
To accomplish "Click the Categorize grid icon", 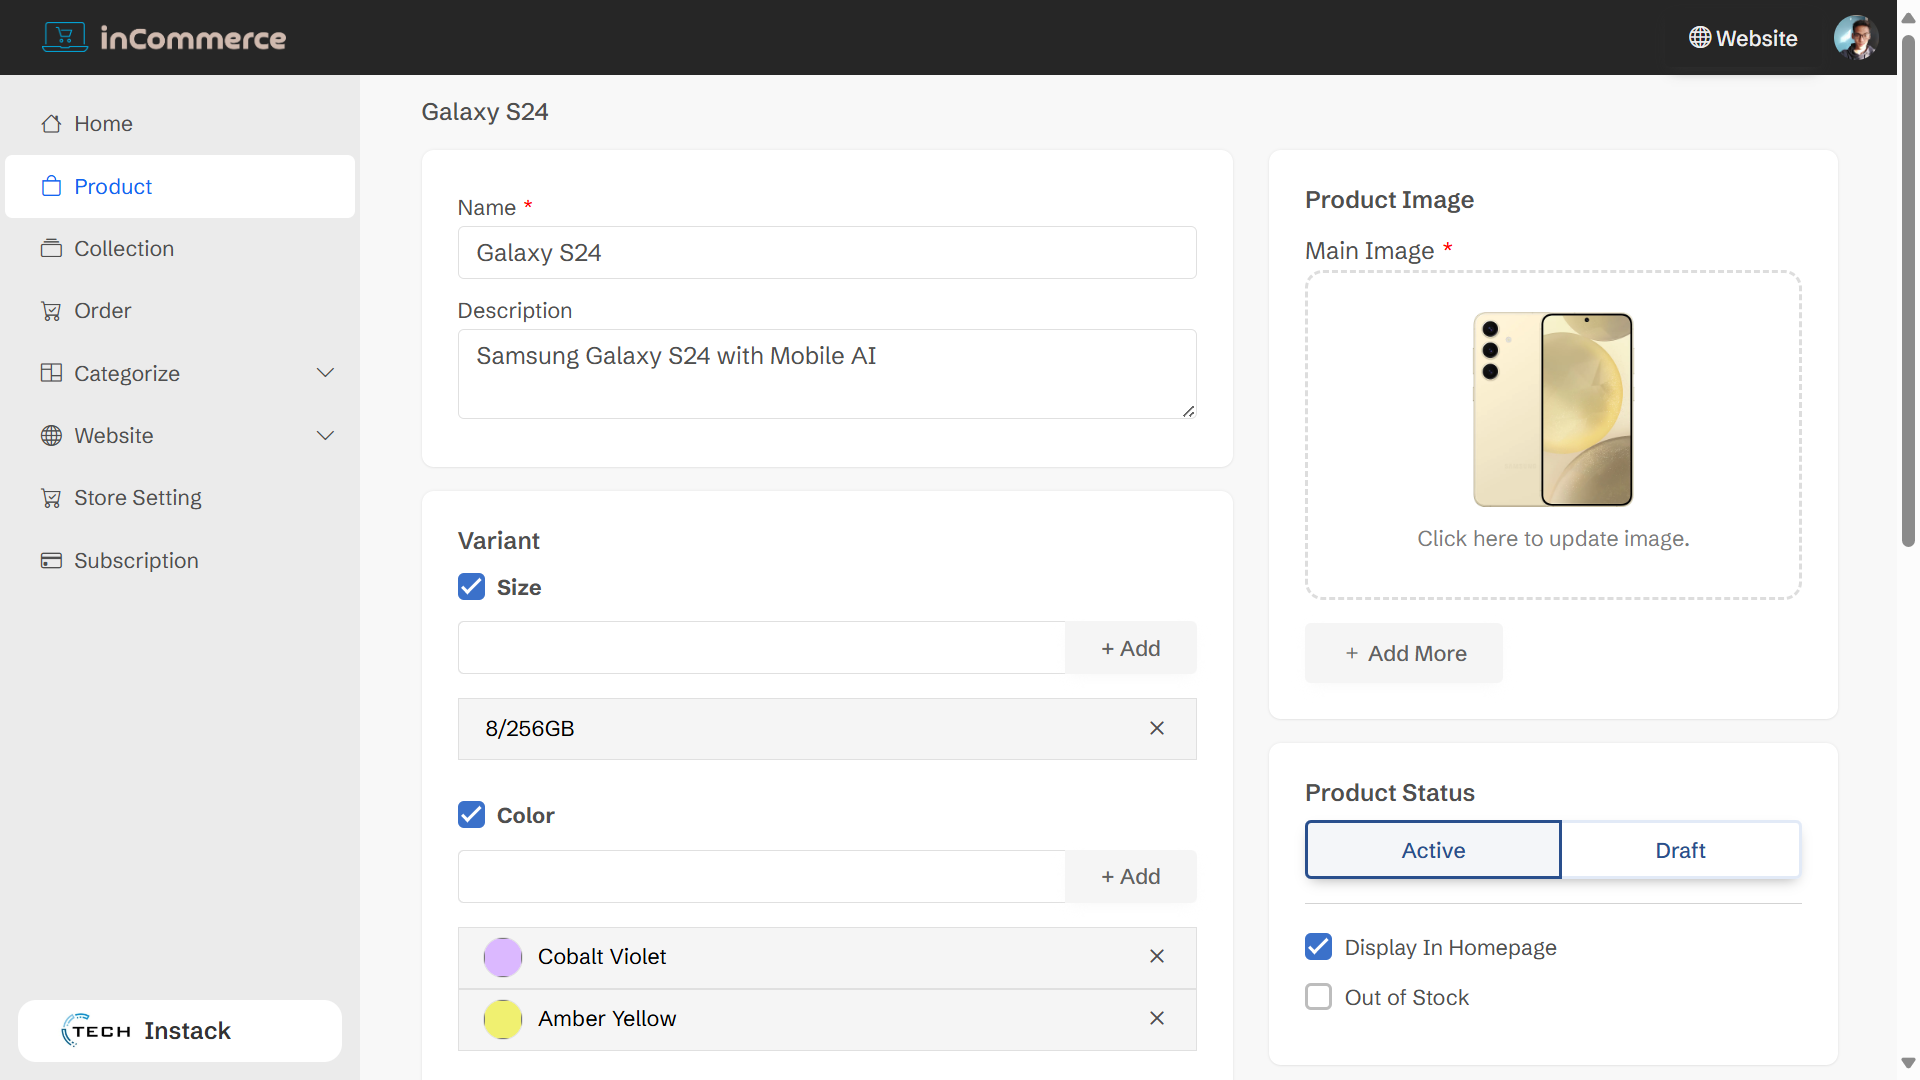I will pyautogui.click(x=51, y=373).
